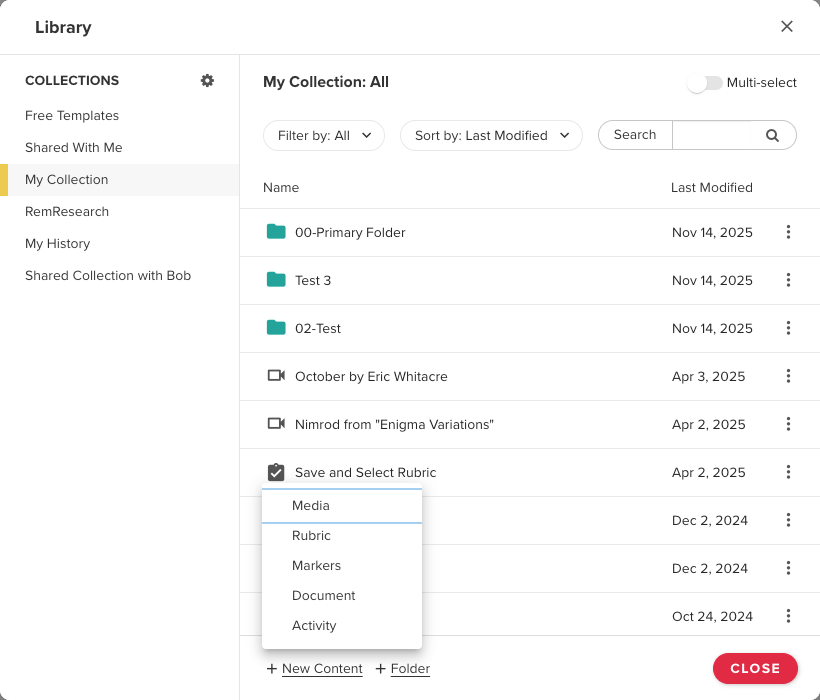The width and height of the screenshot is (820, 700).
Task: Click the video icon for October by Eric Whitacre
Action: tap(276, 376)
